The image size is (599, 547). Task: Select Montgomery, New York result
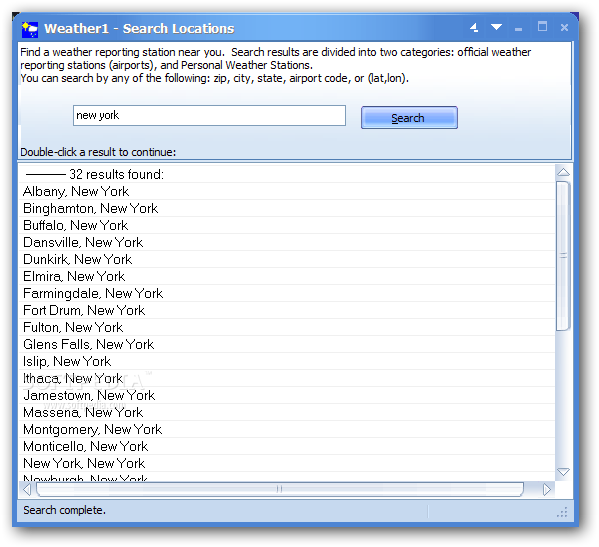pos(287,429)
